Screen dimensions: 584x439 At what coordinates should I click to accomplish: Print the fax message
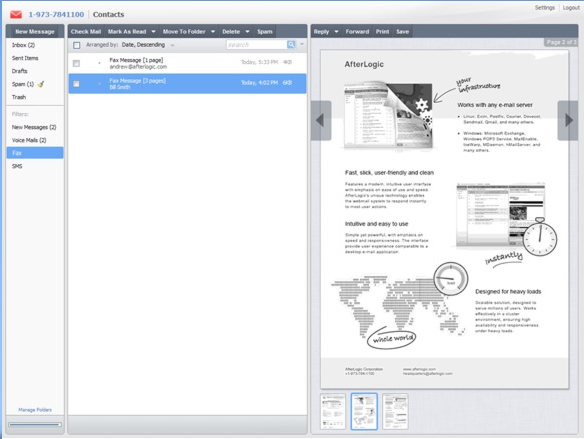tap(383, 32)
